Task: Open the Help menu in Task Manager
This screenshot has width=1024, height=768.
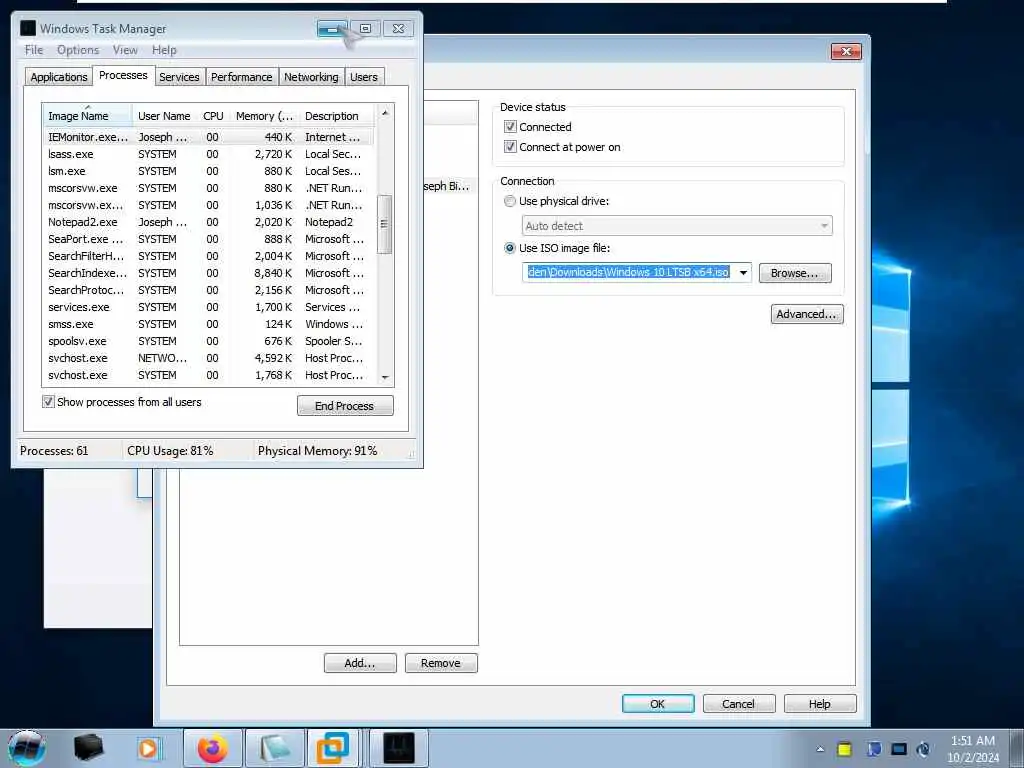Action: tap(165, 50)
